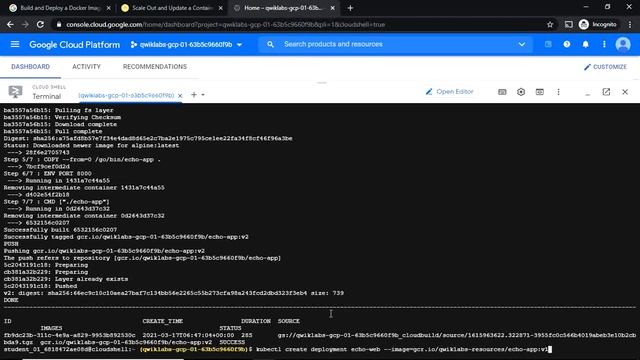
Task: Click the CREATE_TIME column header text
Action: [x=162, y=321]
